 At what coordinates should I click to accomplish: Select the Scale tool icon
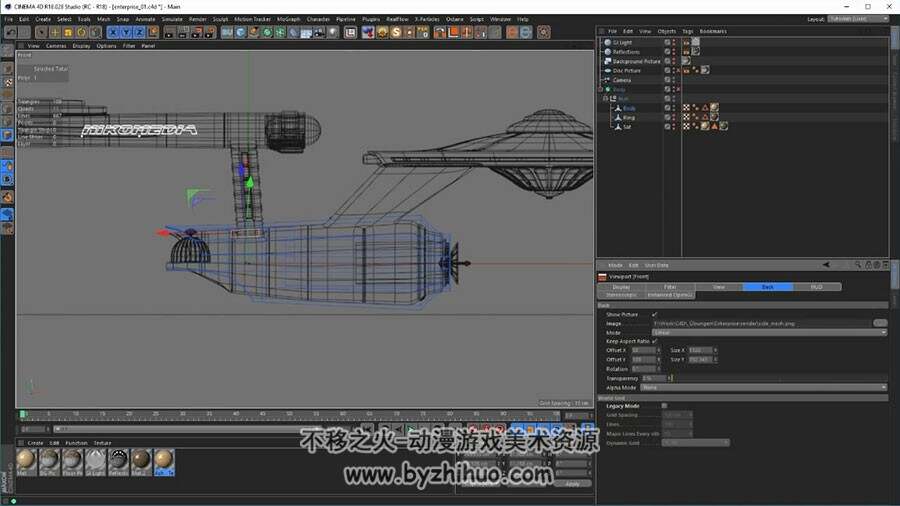coord(68,32)
